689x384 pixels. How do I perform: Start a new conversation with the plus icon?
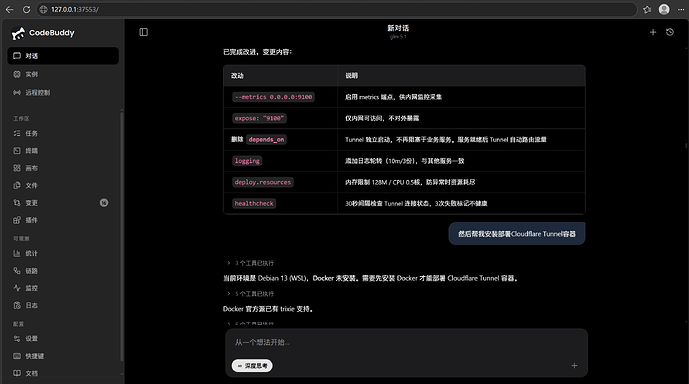pyautogui.click(x=653, y=32)
